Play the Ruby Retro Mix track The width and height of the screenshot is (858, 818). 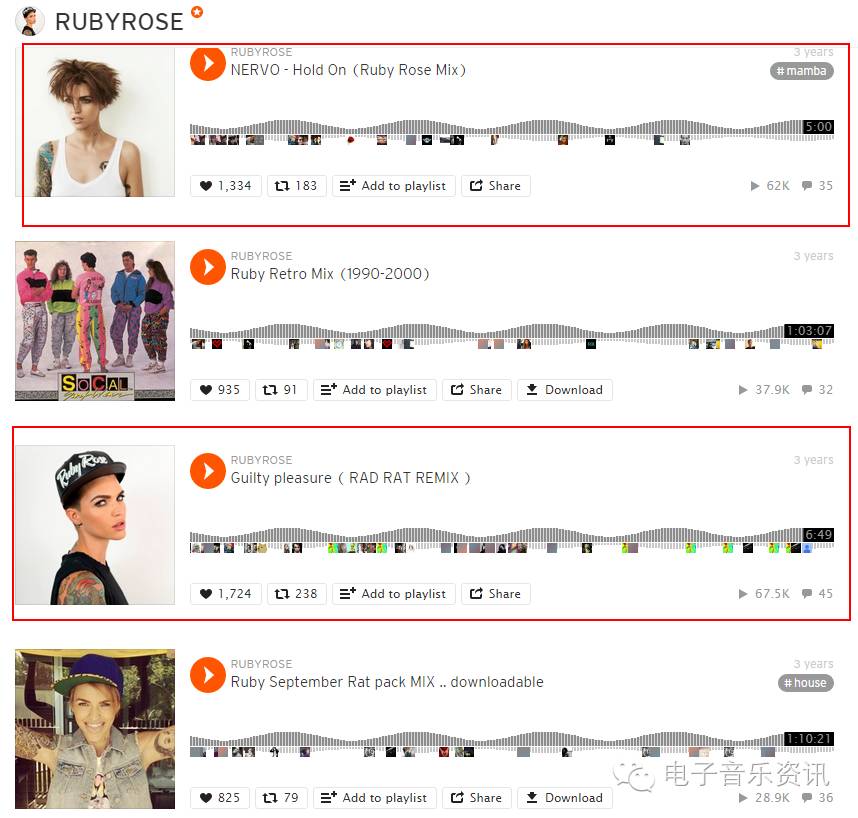(207, 267)
